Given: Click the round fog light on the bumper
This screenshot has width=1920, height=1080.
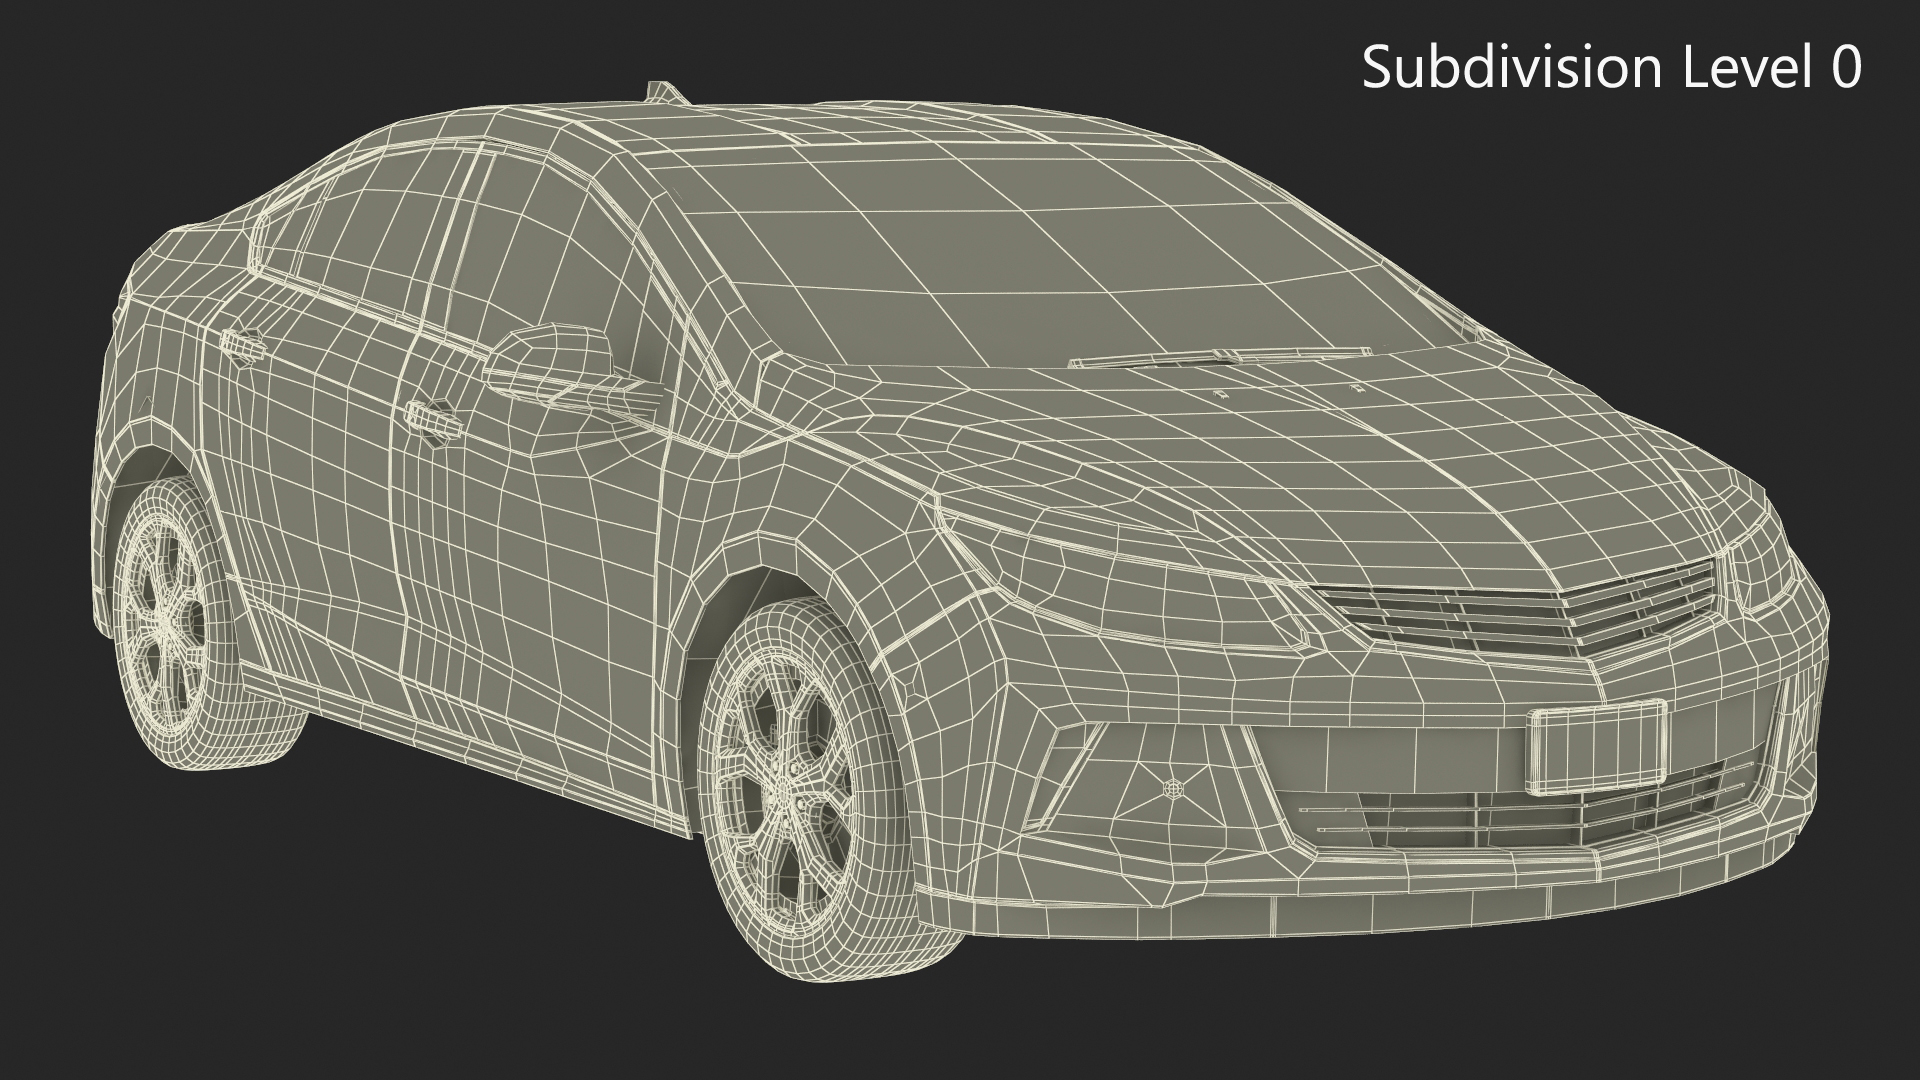Looking at the screenshot, I should pos(1172,788).
